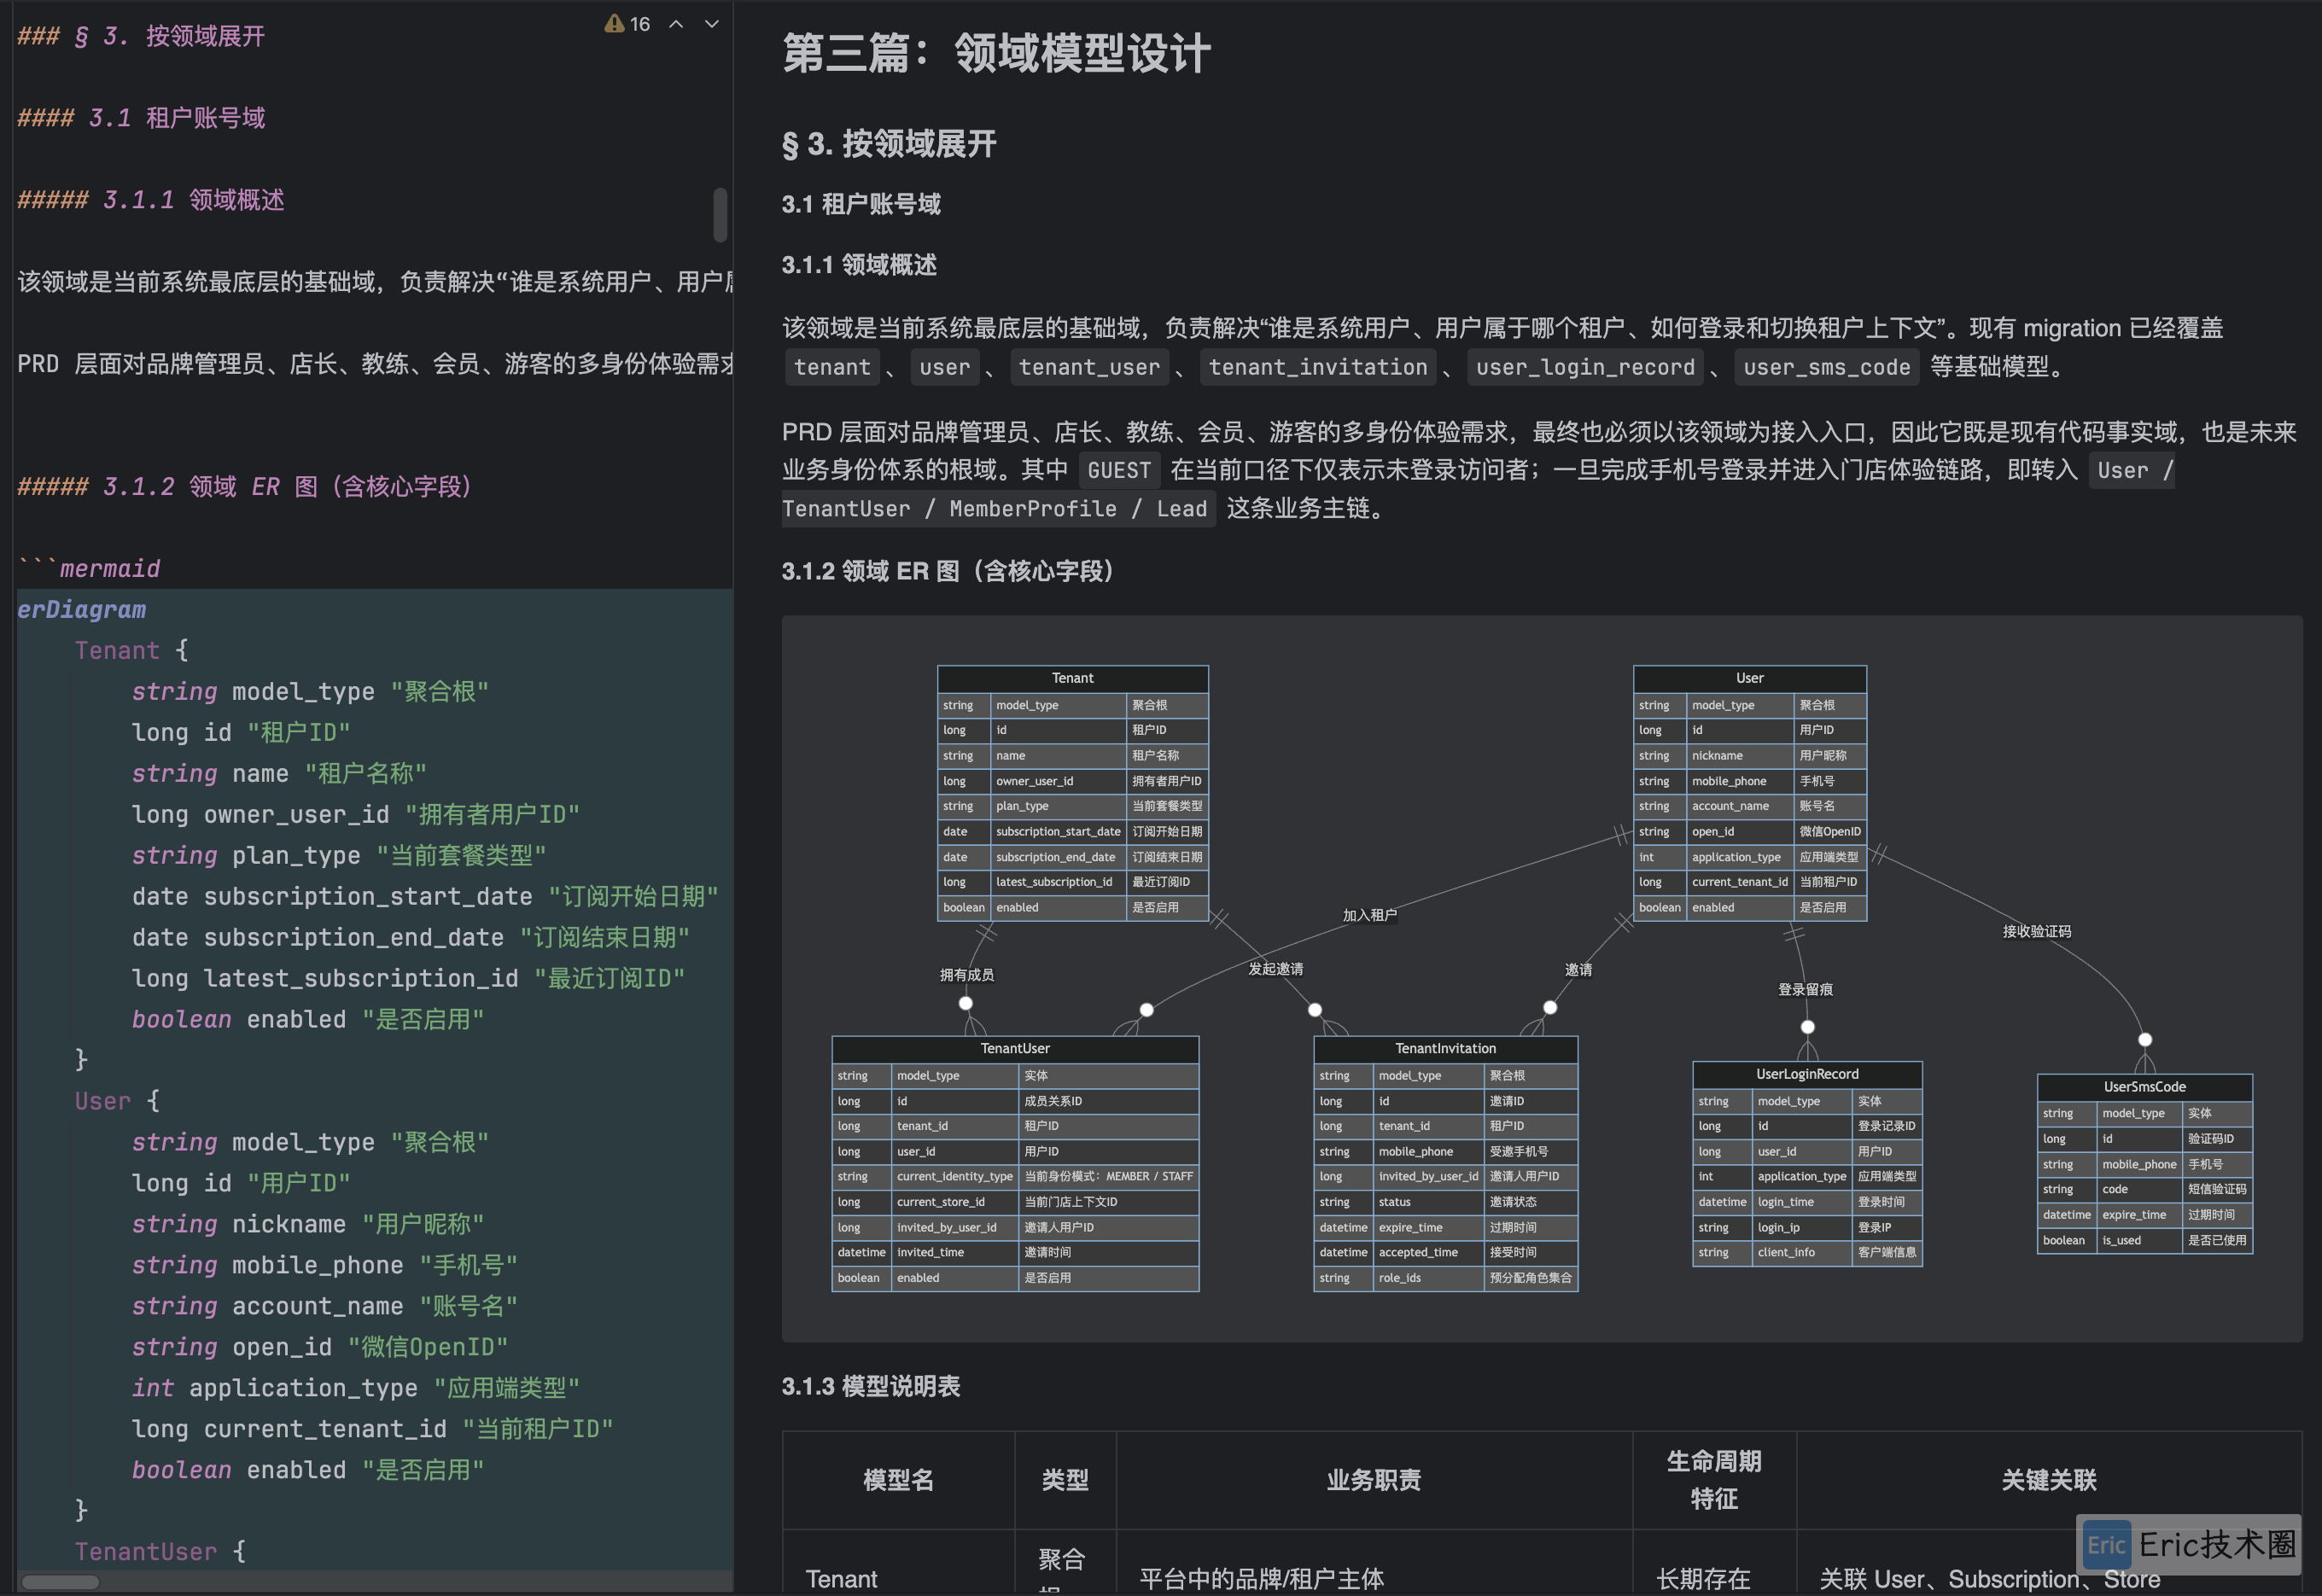The image size is (2322, 1596).
Task: Click the '```mermaid' code fence line
Action: [x=89, y=569]
